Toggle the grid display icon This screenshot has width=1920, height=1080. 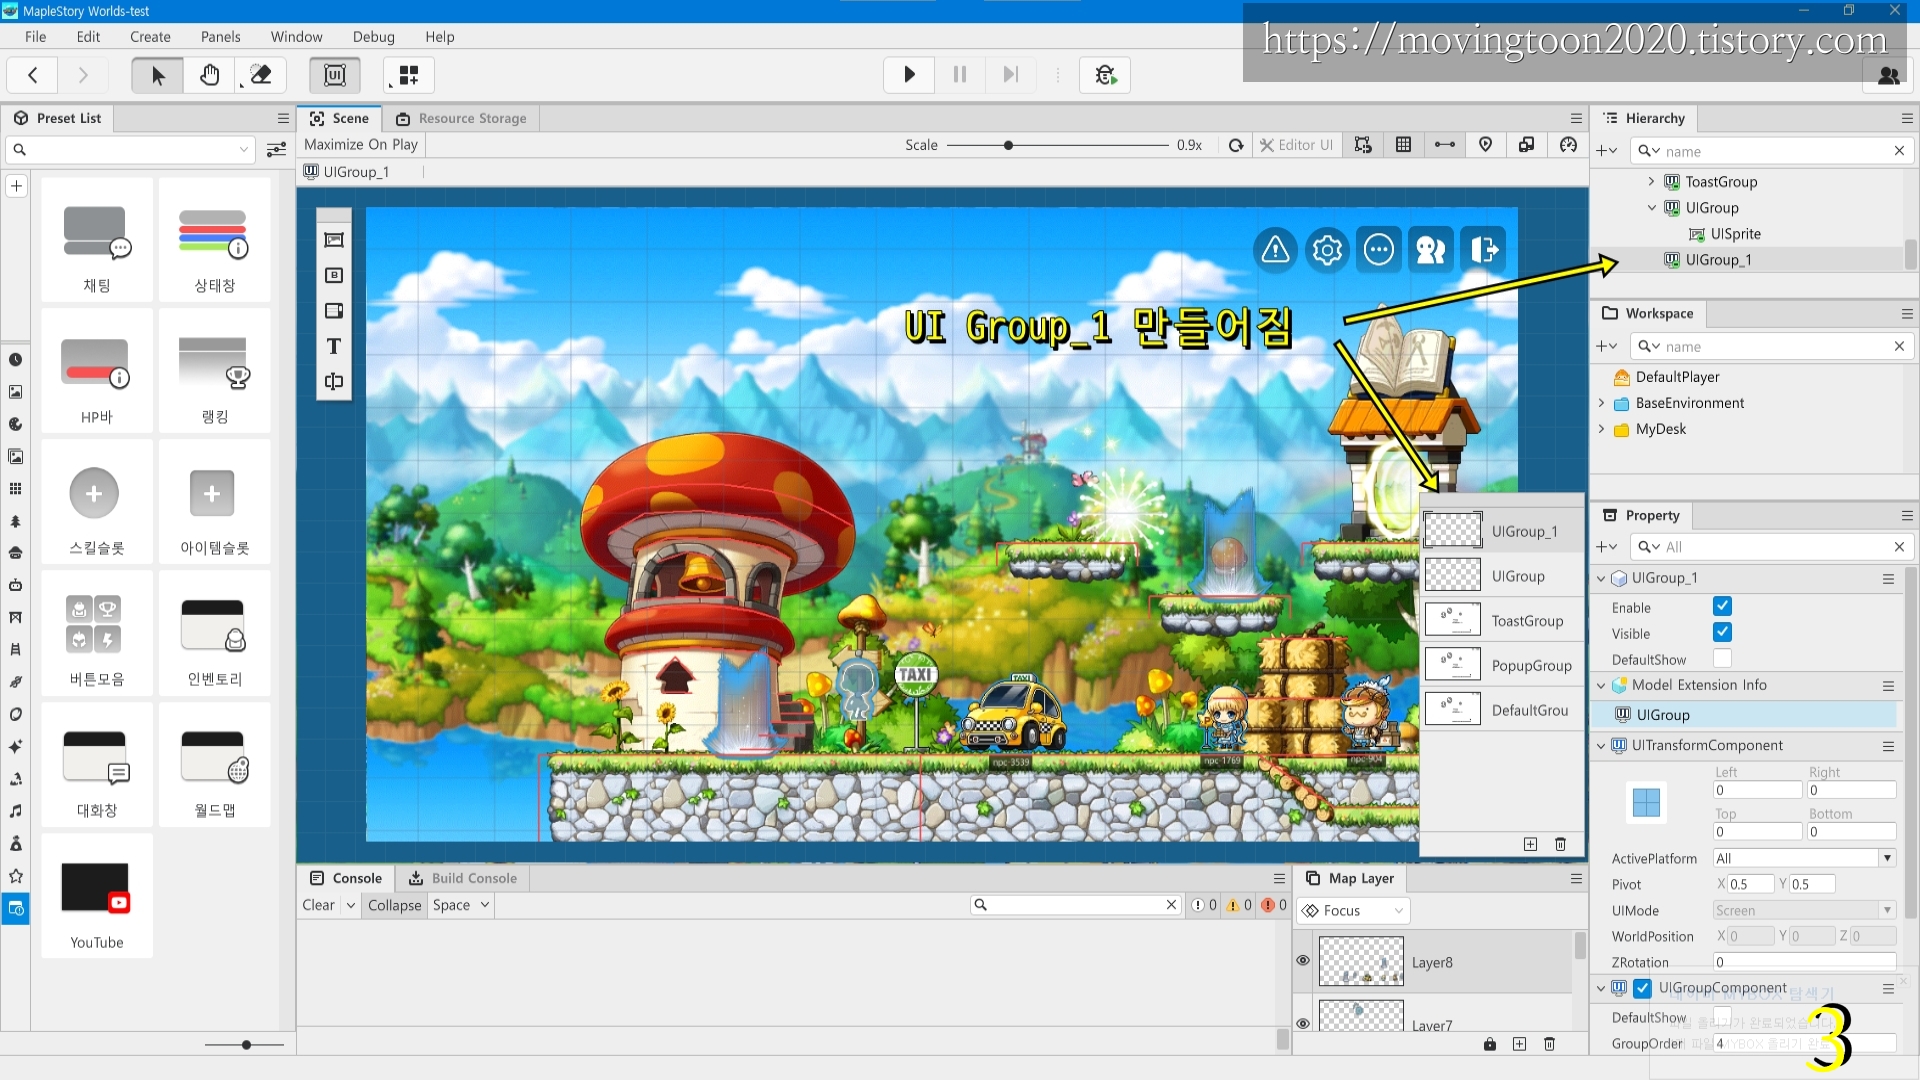tap(1404, 145)
